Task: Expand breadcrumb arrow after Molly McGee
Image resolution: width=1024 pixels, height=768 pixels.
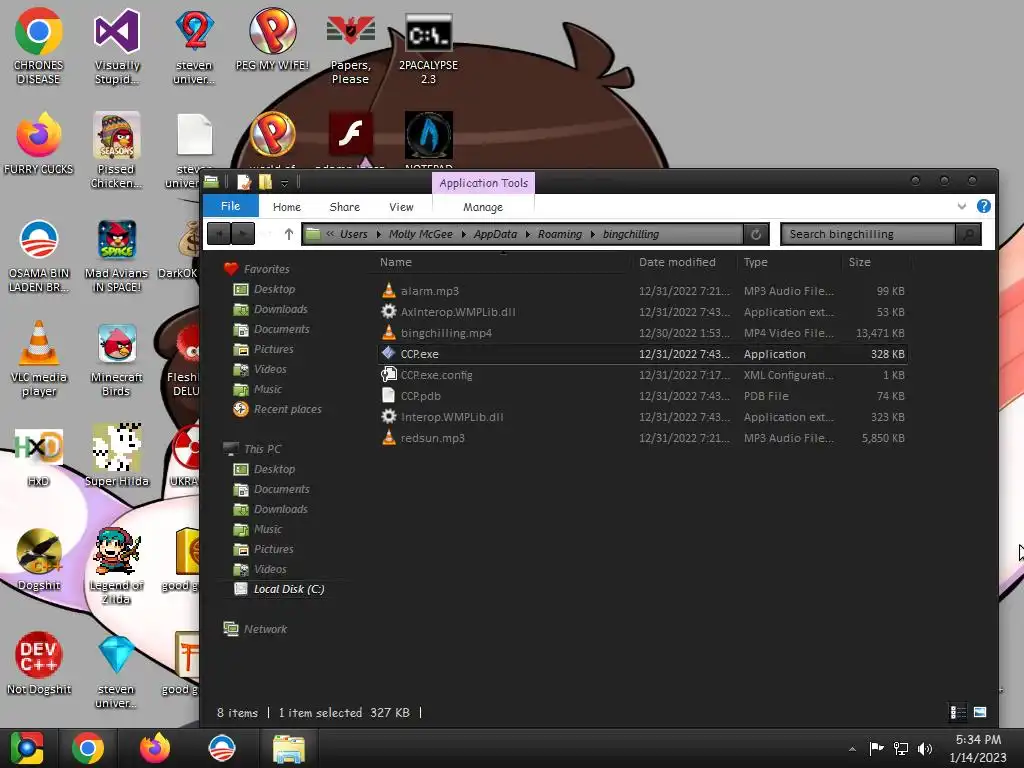Action: pos(463,234)
